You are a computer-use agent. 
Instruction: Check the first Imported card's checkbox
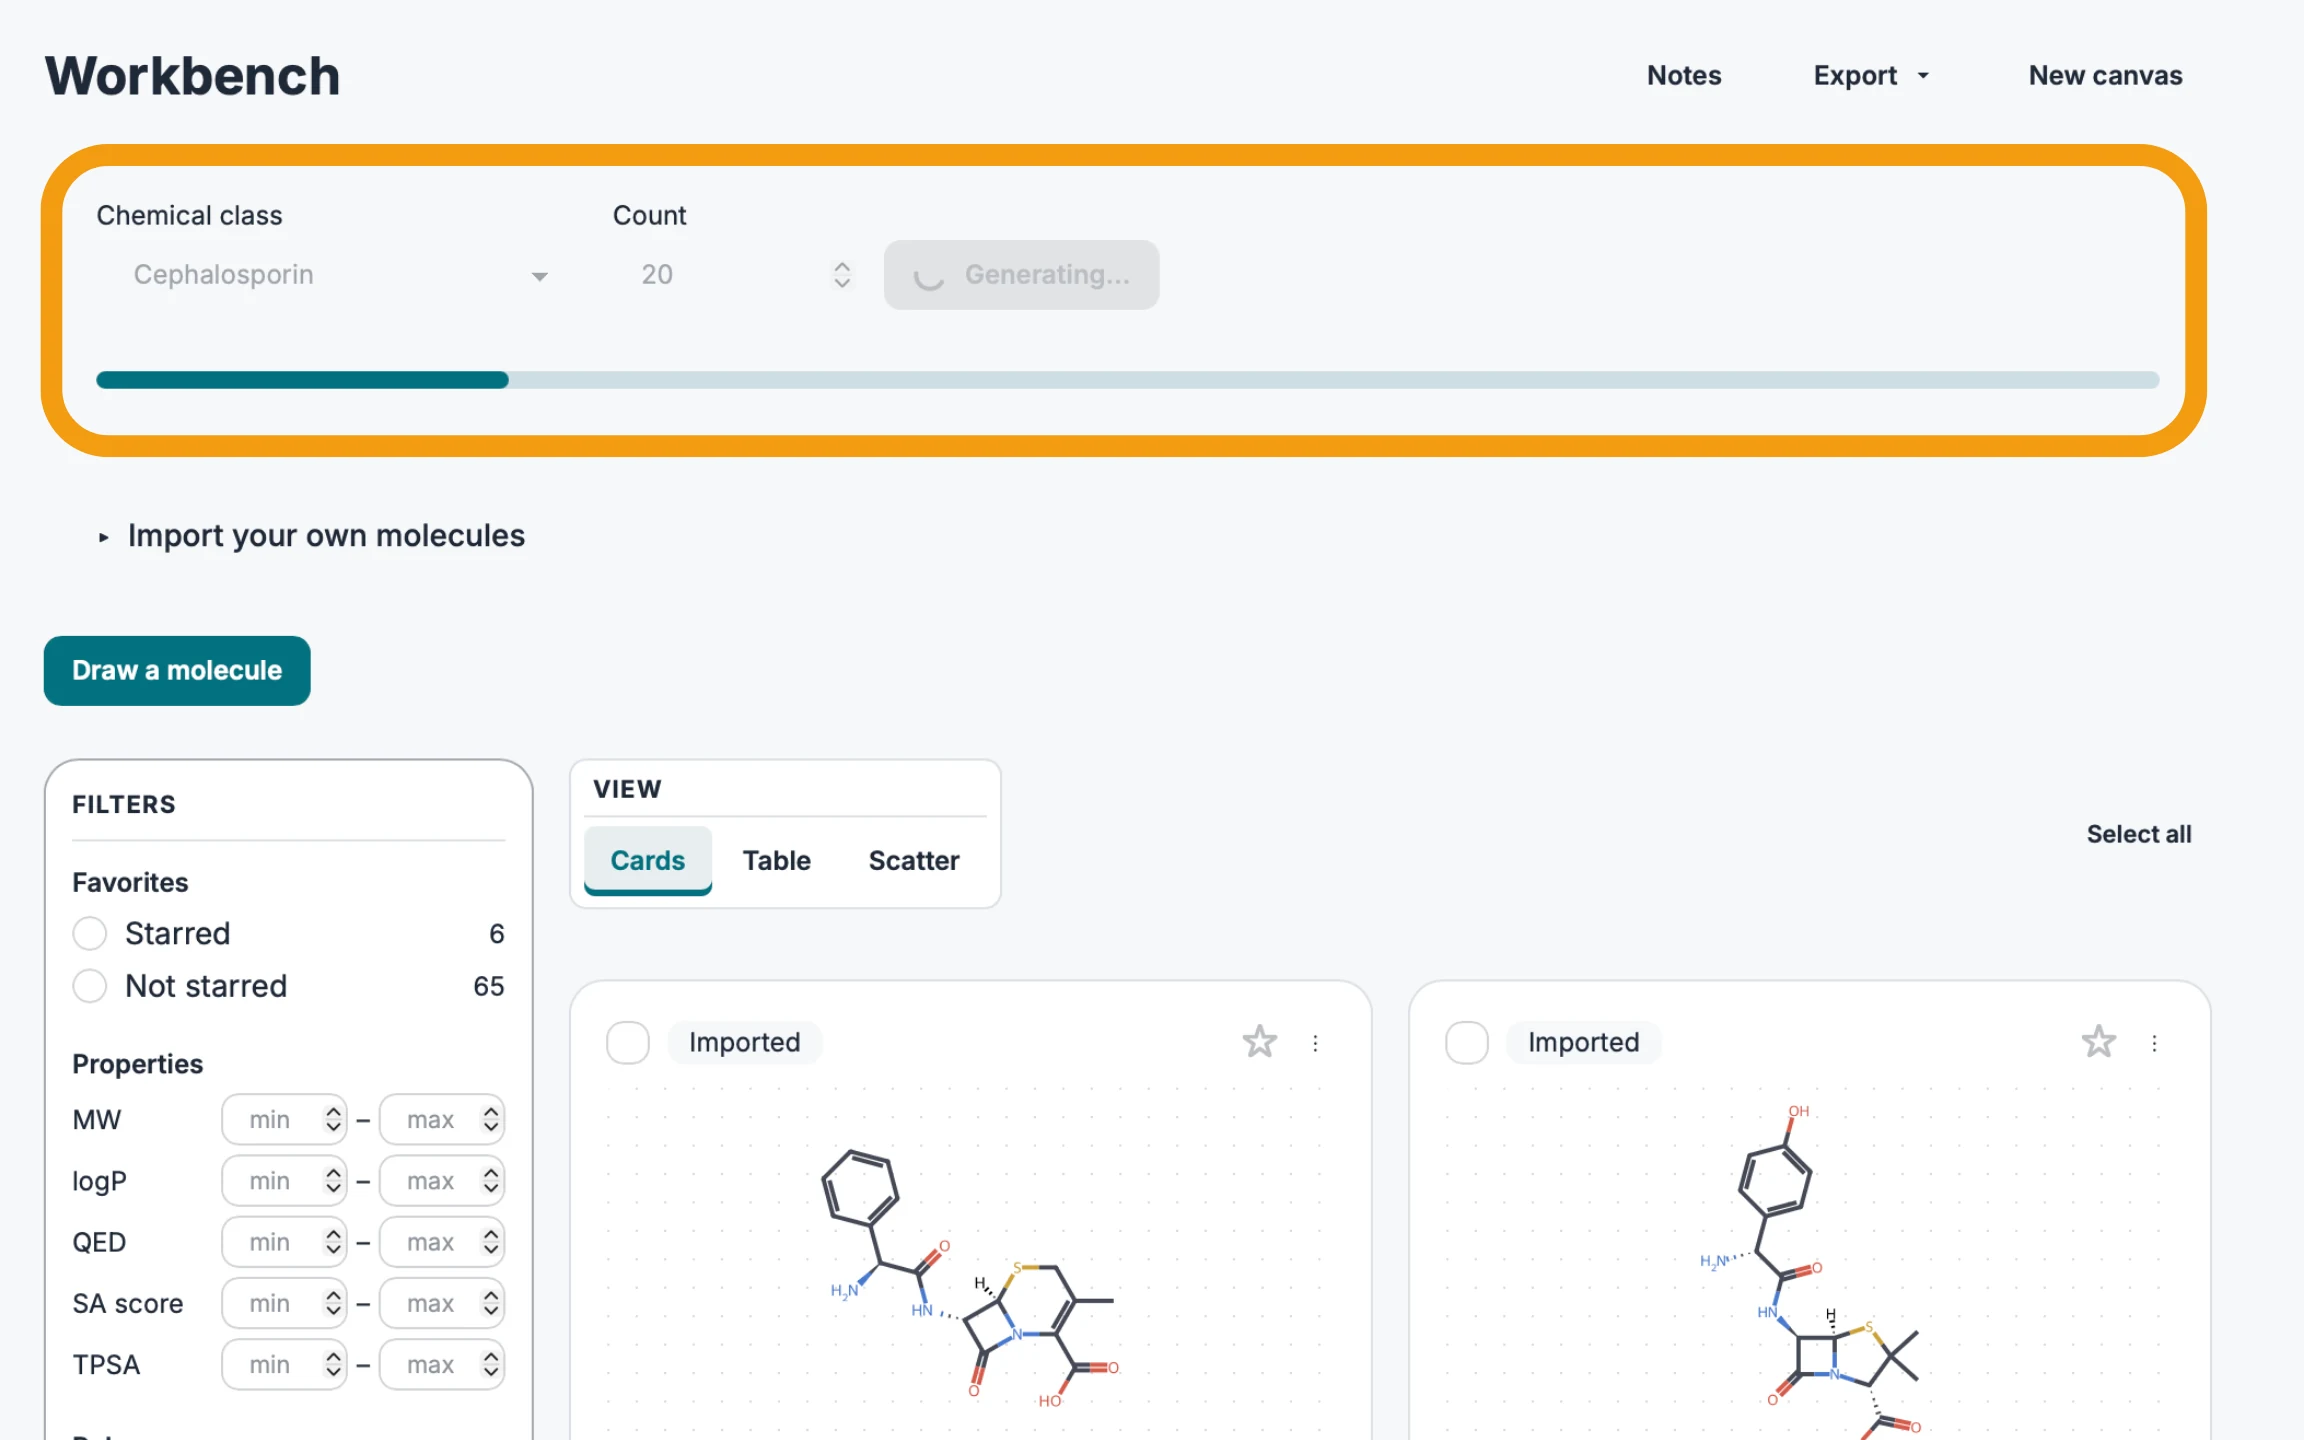pyautogui.click(x=628, y=1042)
